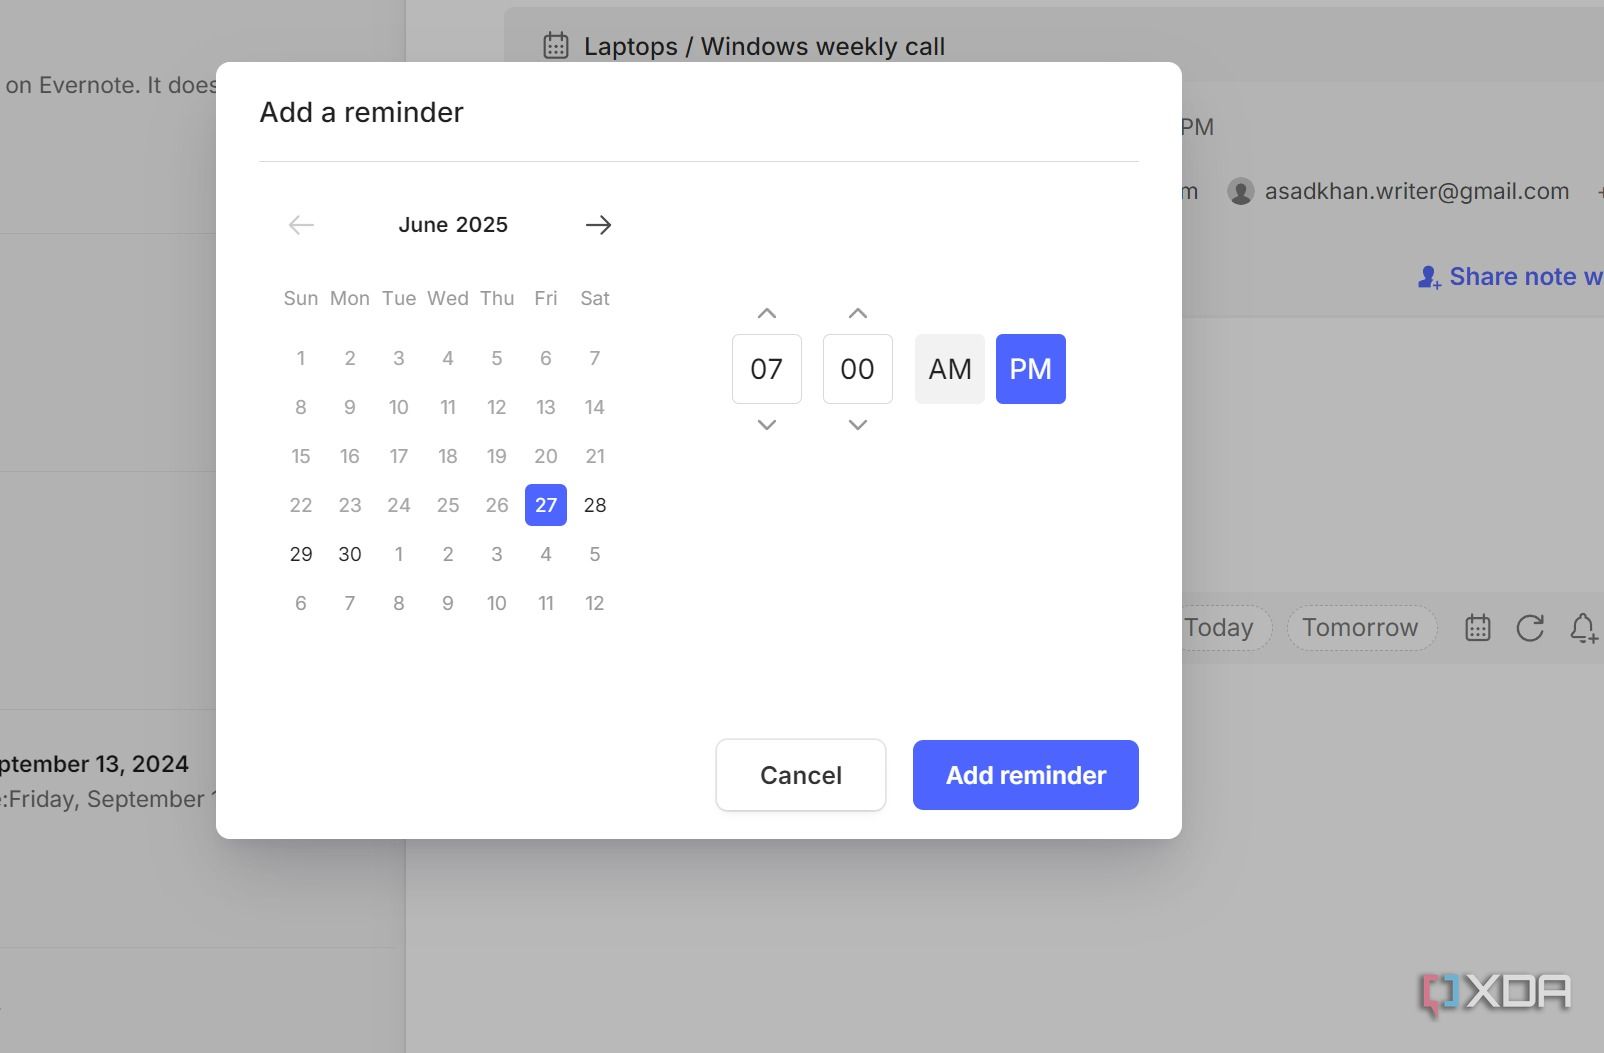
Task: Cancel the reminder dialog
Action: tap(800, 775)
